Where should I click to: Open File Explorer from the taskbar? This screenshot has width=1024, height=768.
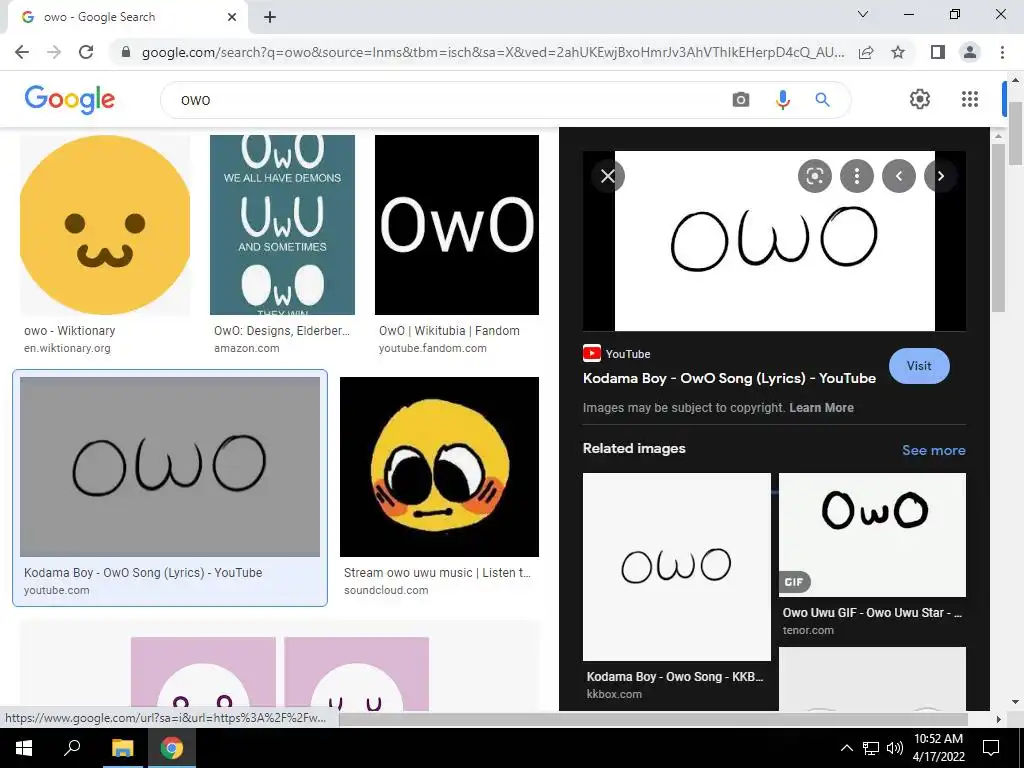[122, 748]
